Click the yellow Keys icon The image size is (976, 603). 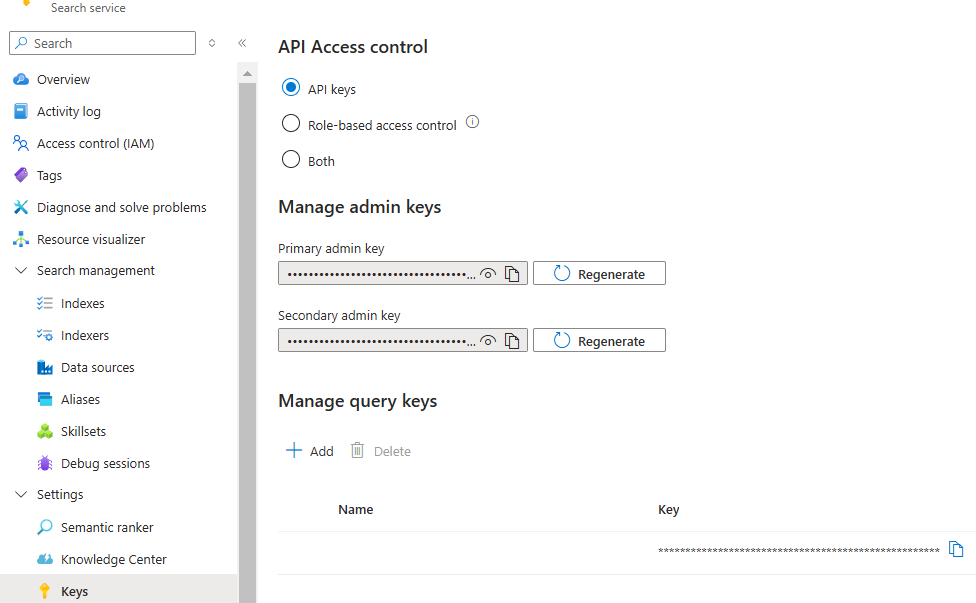coord(45,591)
